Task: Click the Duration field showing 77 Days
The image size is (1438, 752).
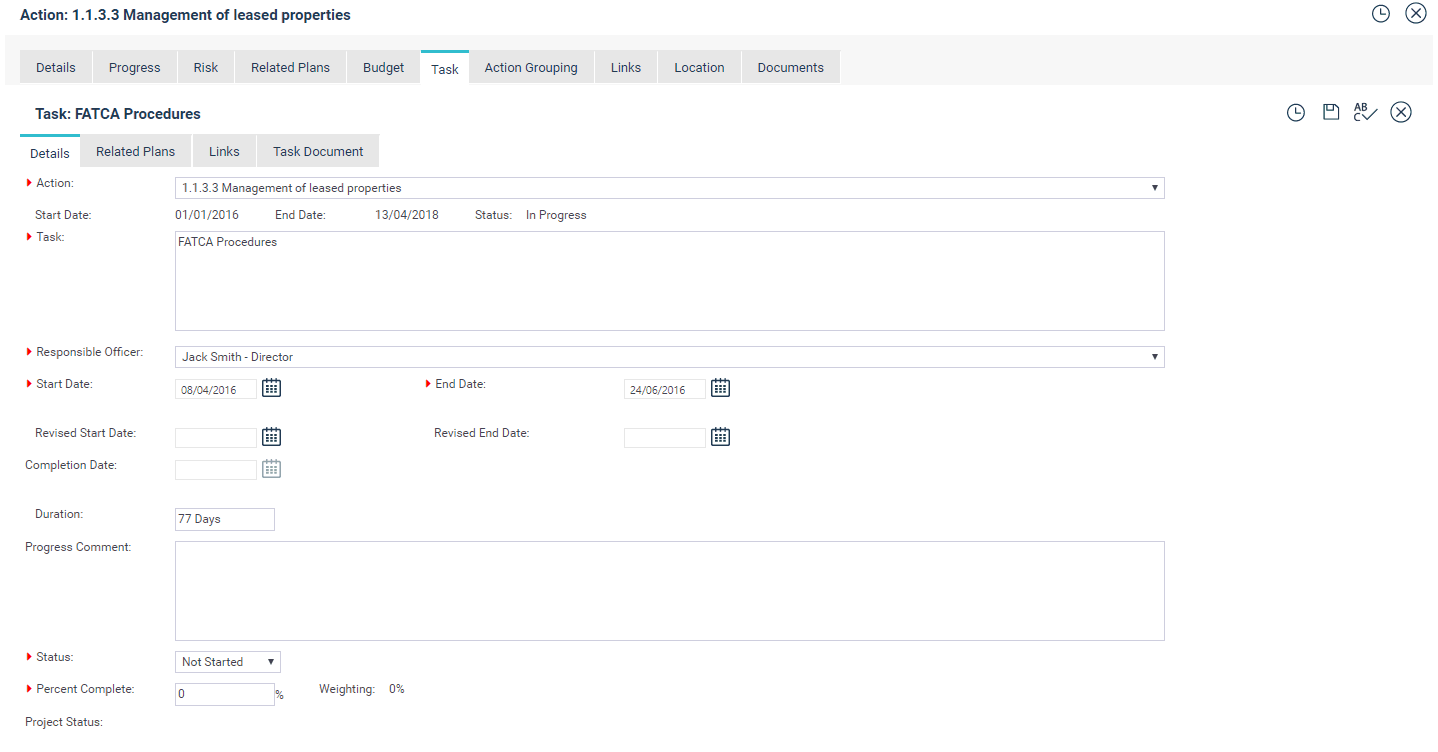Action: coord(224,519)
